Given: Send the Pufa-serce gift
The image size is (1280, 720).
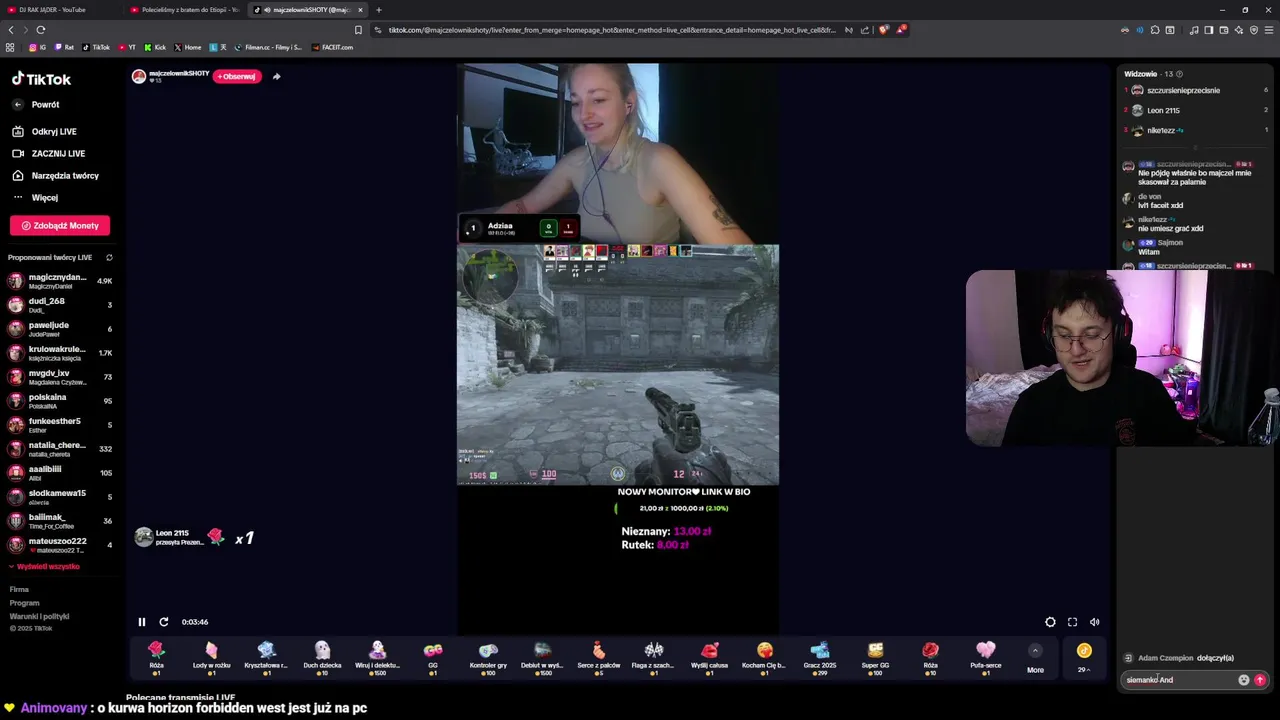Looking at the screenshot, I should [x=985, y=659].
